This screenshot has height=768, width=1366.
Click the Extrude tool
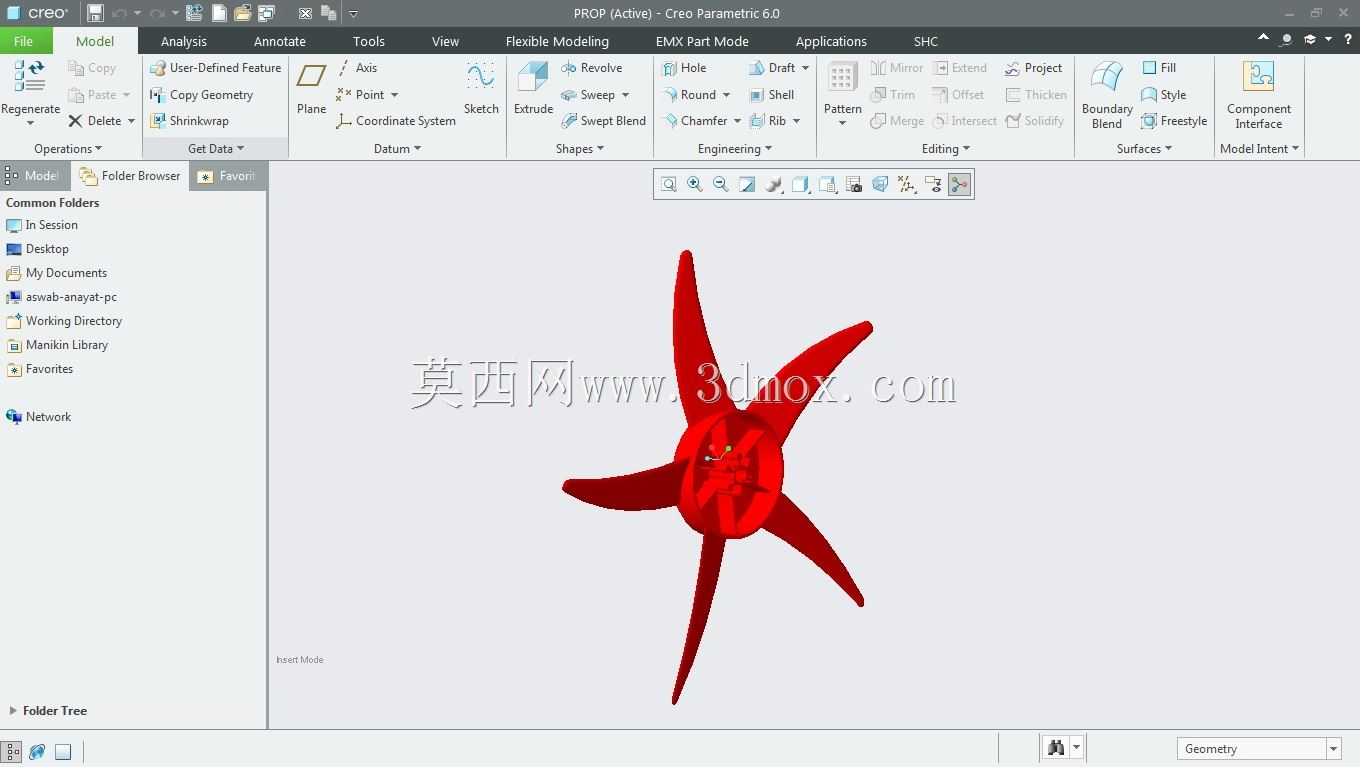[533, 89]
